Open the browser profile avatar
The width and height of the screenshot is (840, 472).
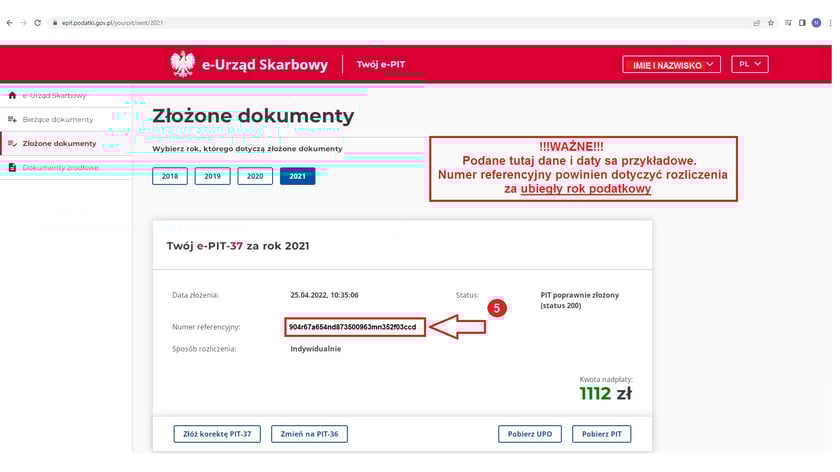(816, 23)
